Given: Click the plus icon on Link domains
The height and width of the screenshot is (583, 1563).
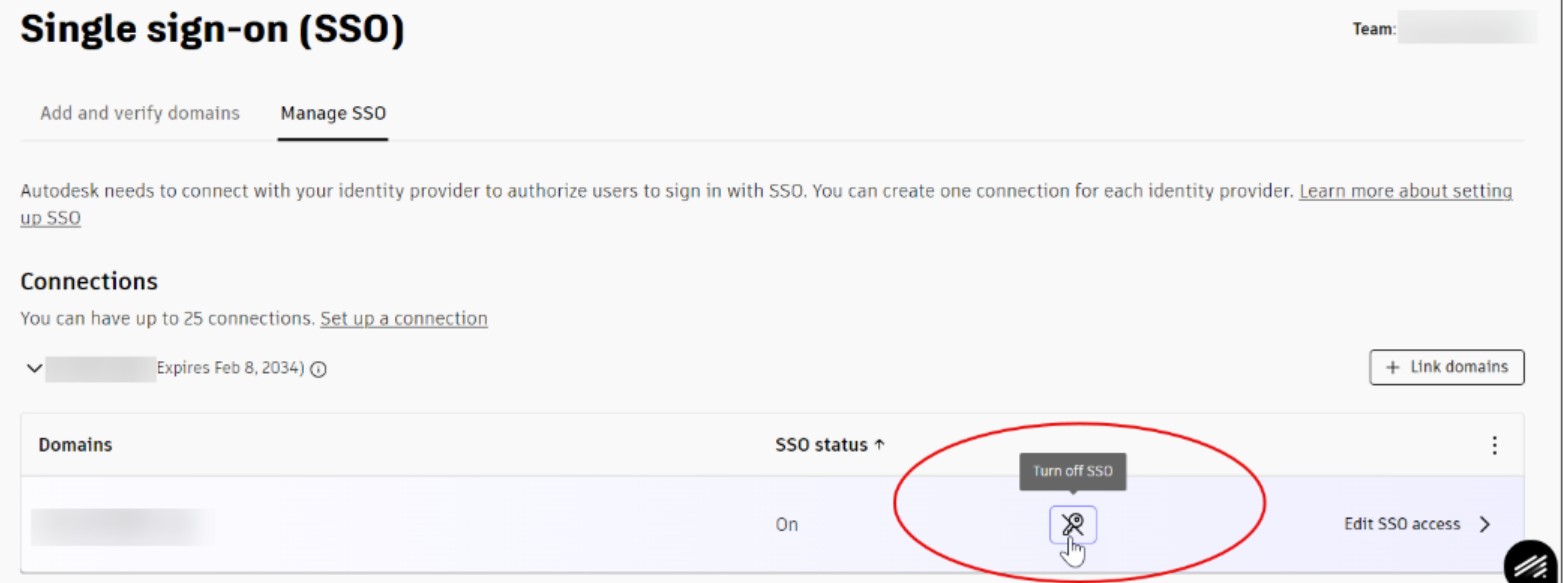Looking at the screenshot, I should pos(1392,368).
